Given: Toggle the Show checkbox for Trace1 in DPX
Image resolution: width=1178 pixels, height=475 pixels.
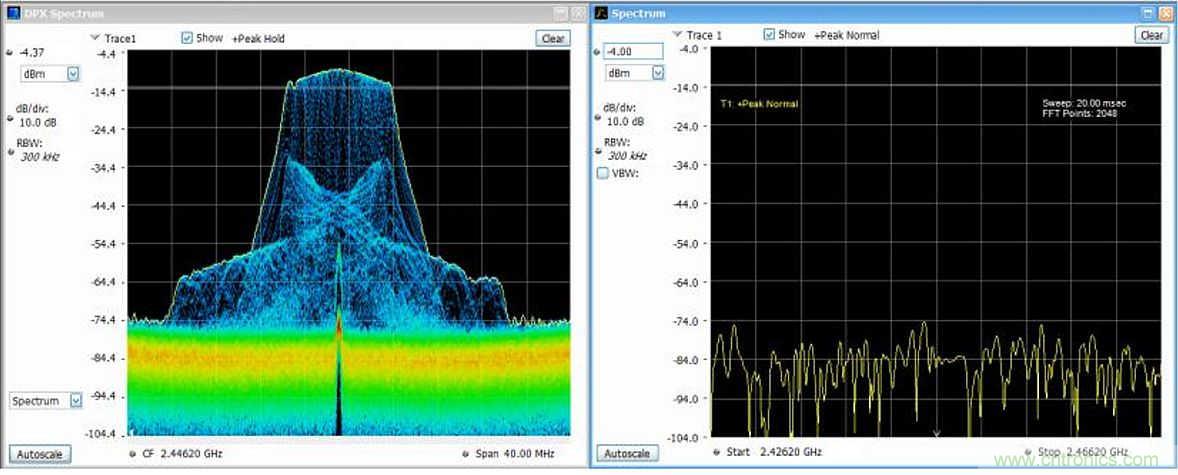Looking at the screenshot, I should pyautogui.click(x=187, y=38).
